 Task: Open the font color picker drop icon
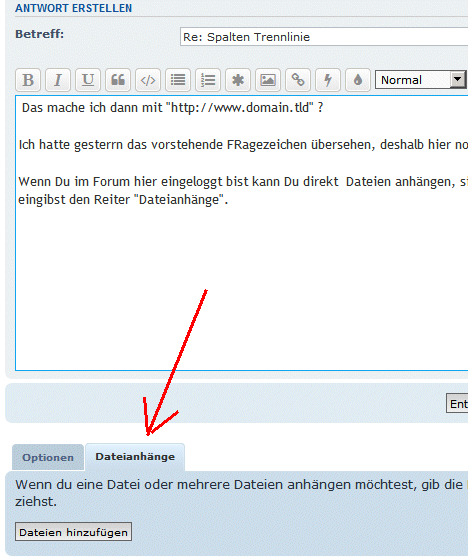(x=358, y=80)
